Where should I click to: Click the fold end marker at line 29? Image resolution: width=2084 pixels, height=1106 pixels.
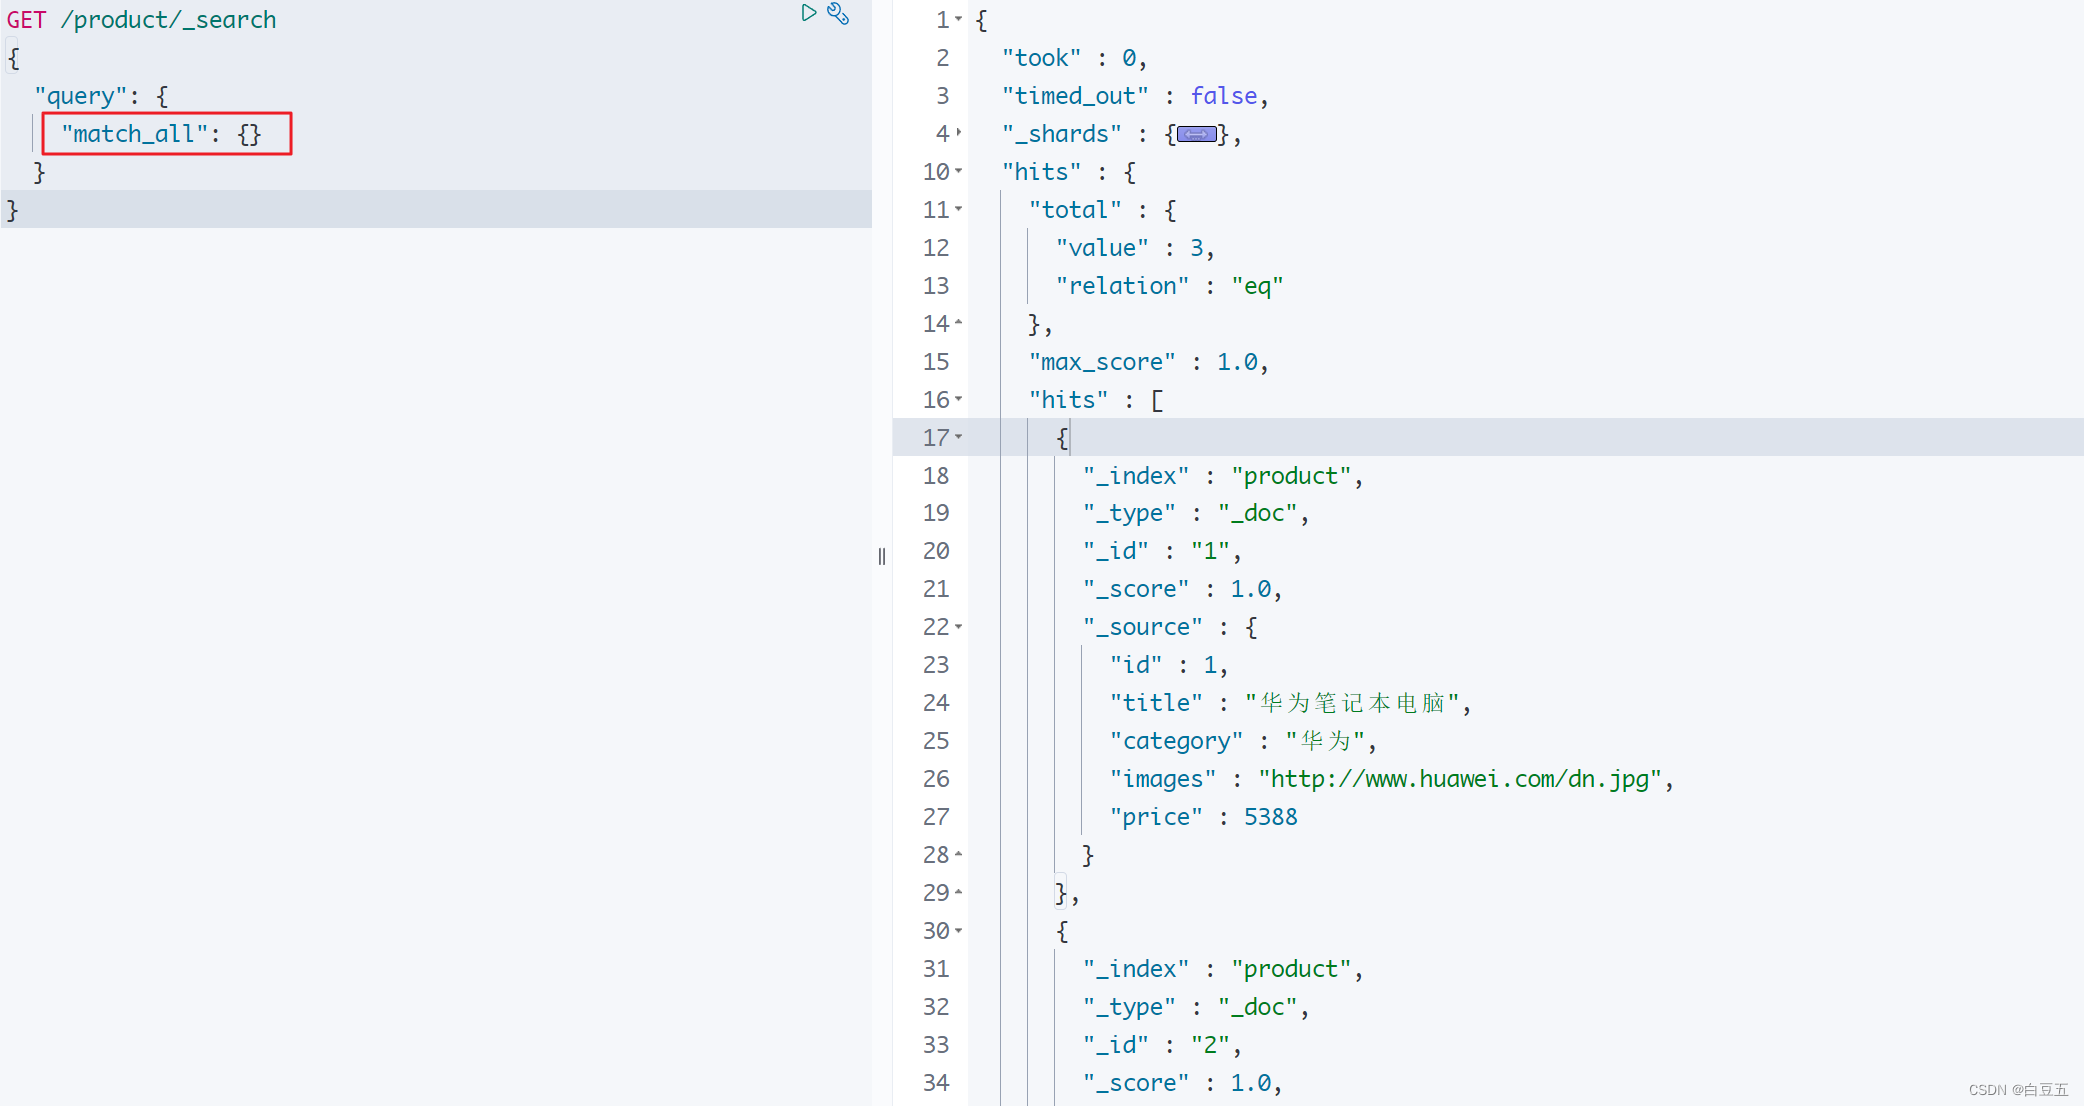tap(959, 892)
